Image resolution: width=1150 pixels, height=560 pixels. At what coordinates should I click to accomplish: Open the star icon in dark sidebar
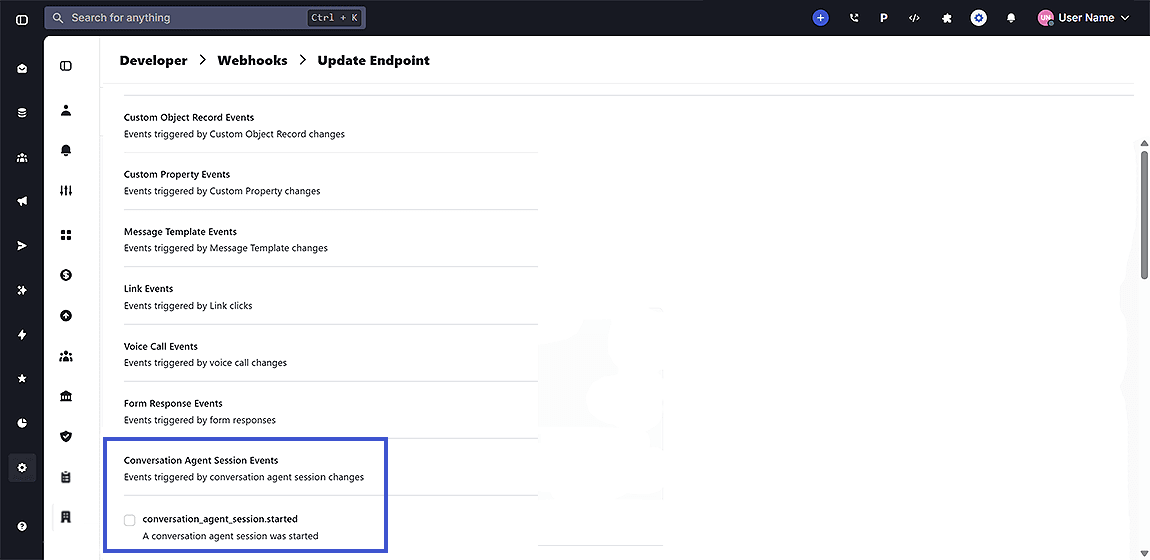pos(22,378)
